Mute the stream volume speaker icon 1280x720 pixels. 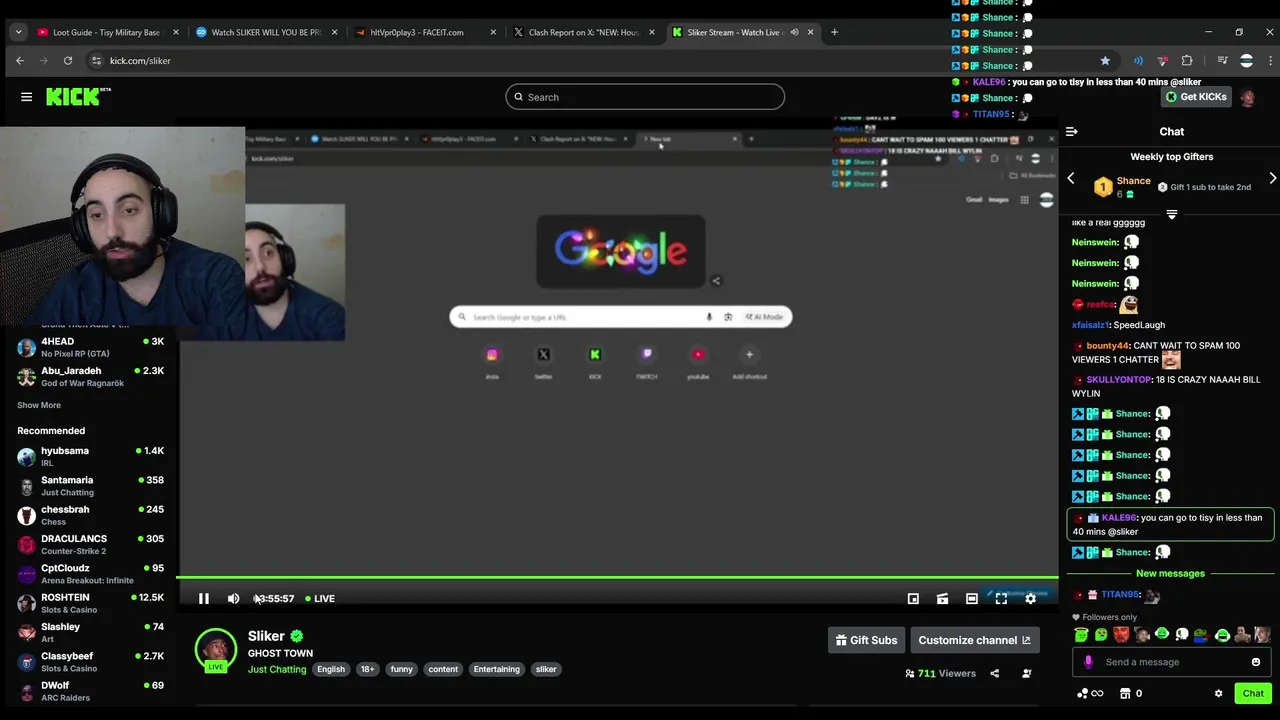(x=233, y=598)
